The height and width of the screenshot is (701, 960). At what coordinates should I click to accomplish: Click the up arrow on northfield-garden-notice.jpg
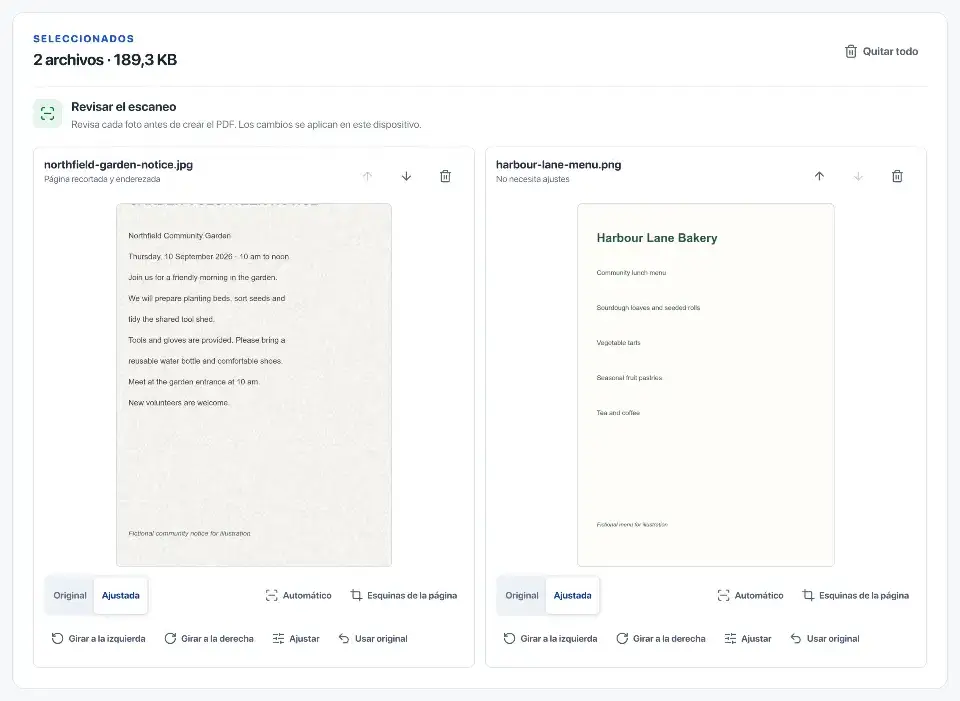(367, 176)
